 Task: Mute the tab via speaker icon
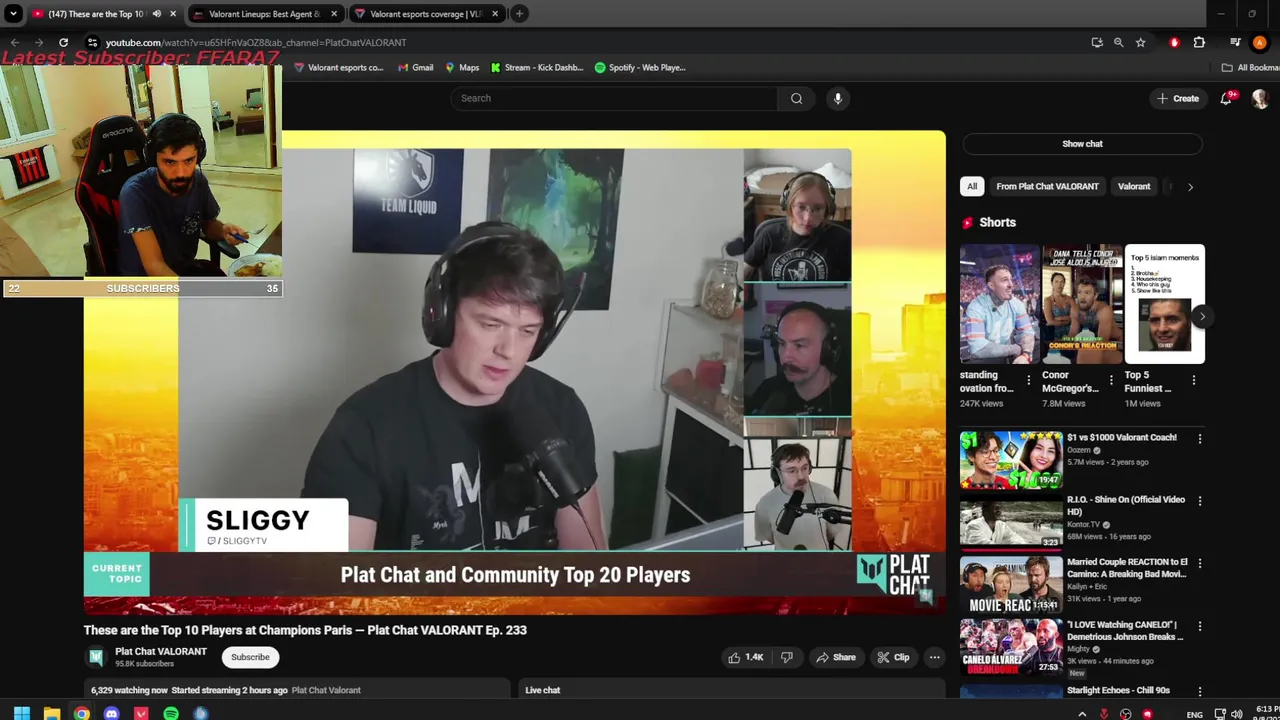pyautogui.click(x=156, y=14)
